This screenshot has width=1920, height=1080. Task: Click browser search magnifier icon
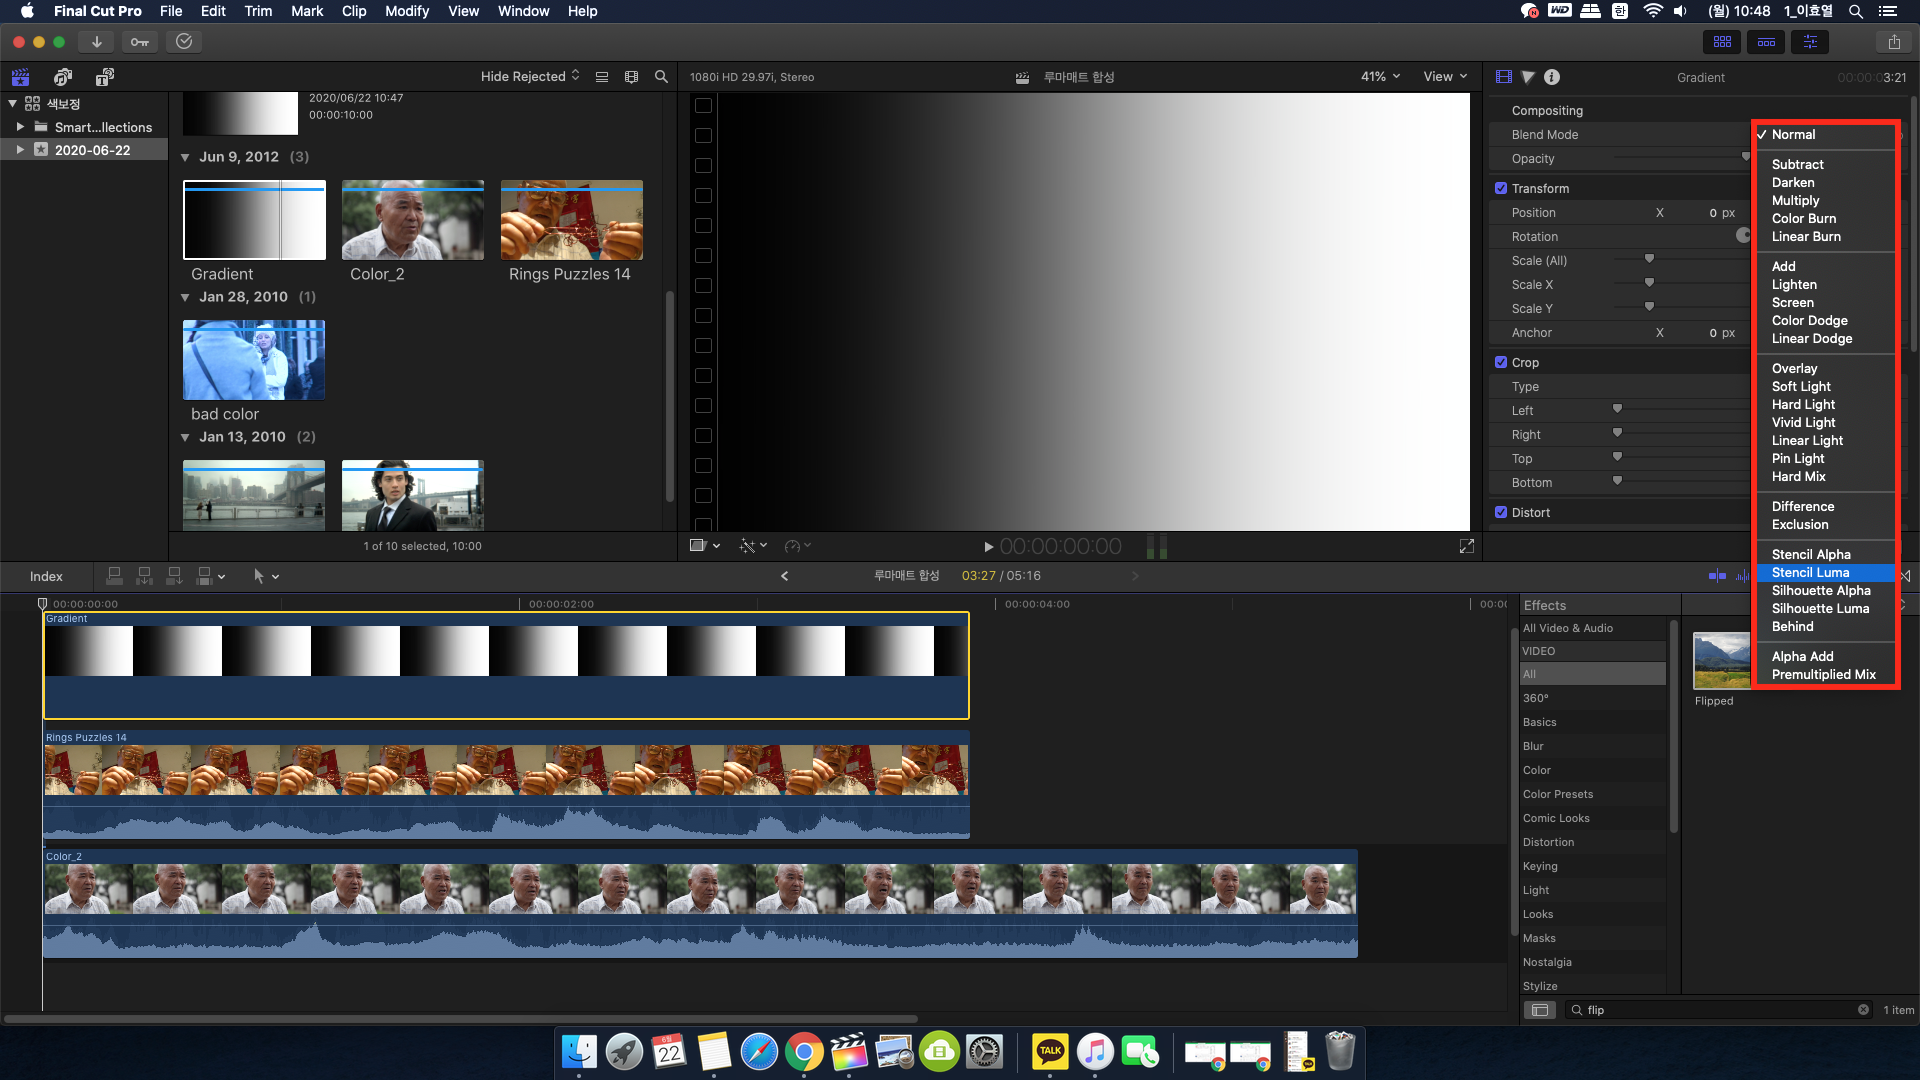(x=661, y=77)
